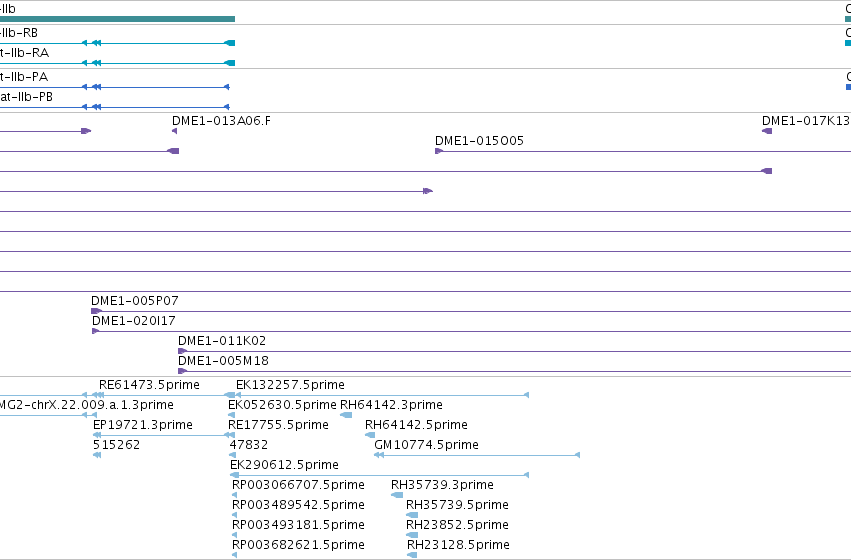
Task: Select the RH35739.3prime EST label
Action: (x=442, y=485)
